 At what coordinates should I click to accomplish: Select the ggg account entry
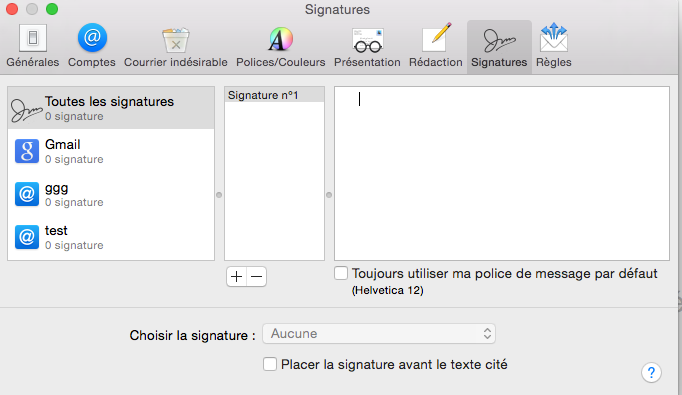point(111,194)
